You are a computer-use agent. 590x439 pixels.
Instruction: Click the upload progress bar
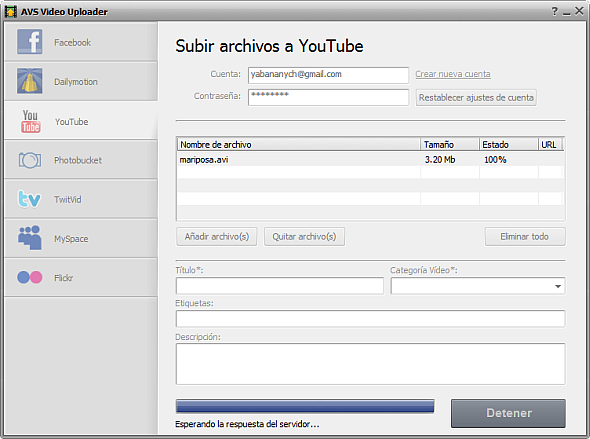[305, 407]
